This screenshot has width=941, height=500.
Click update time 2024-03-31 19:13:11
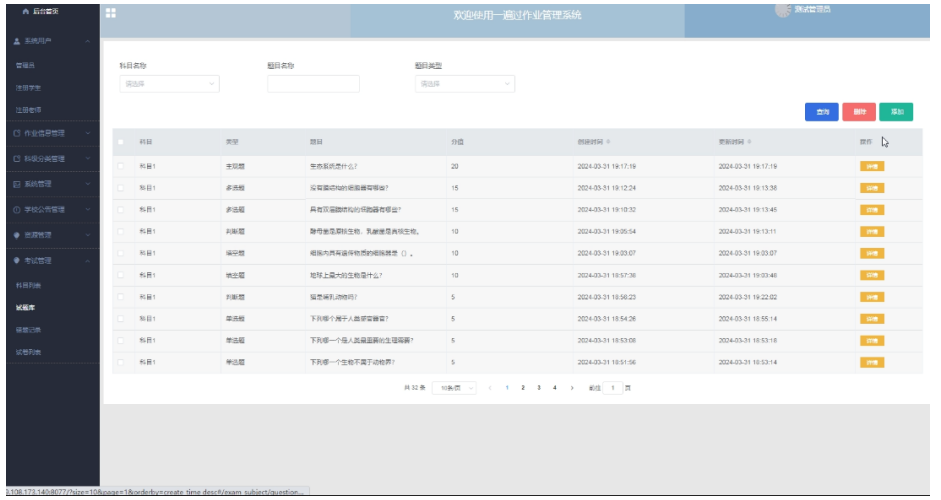click(748, 232)
